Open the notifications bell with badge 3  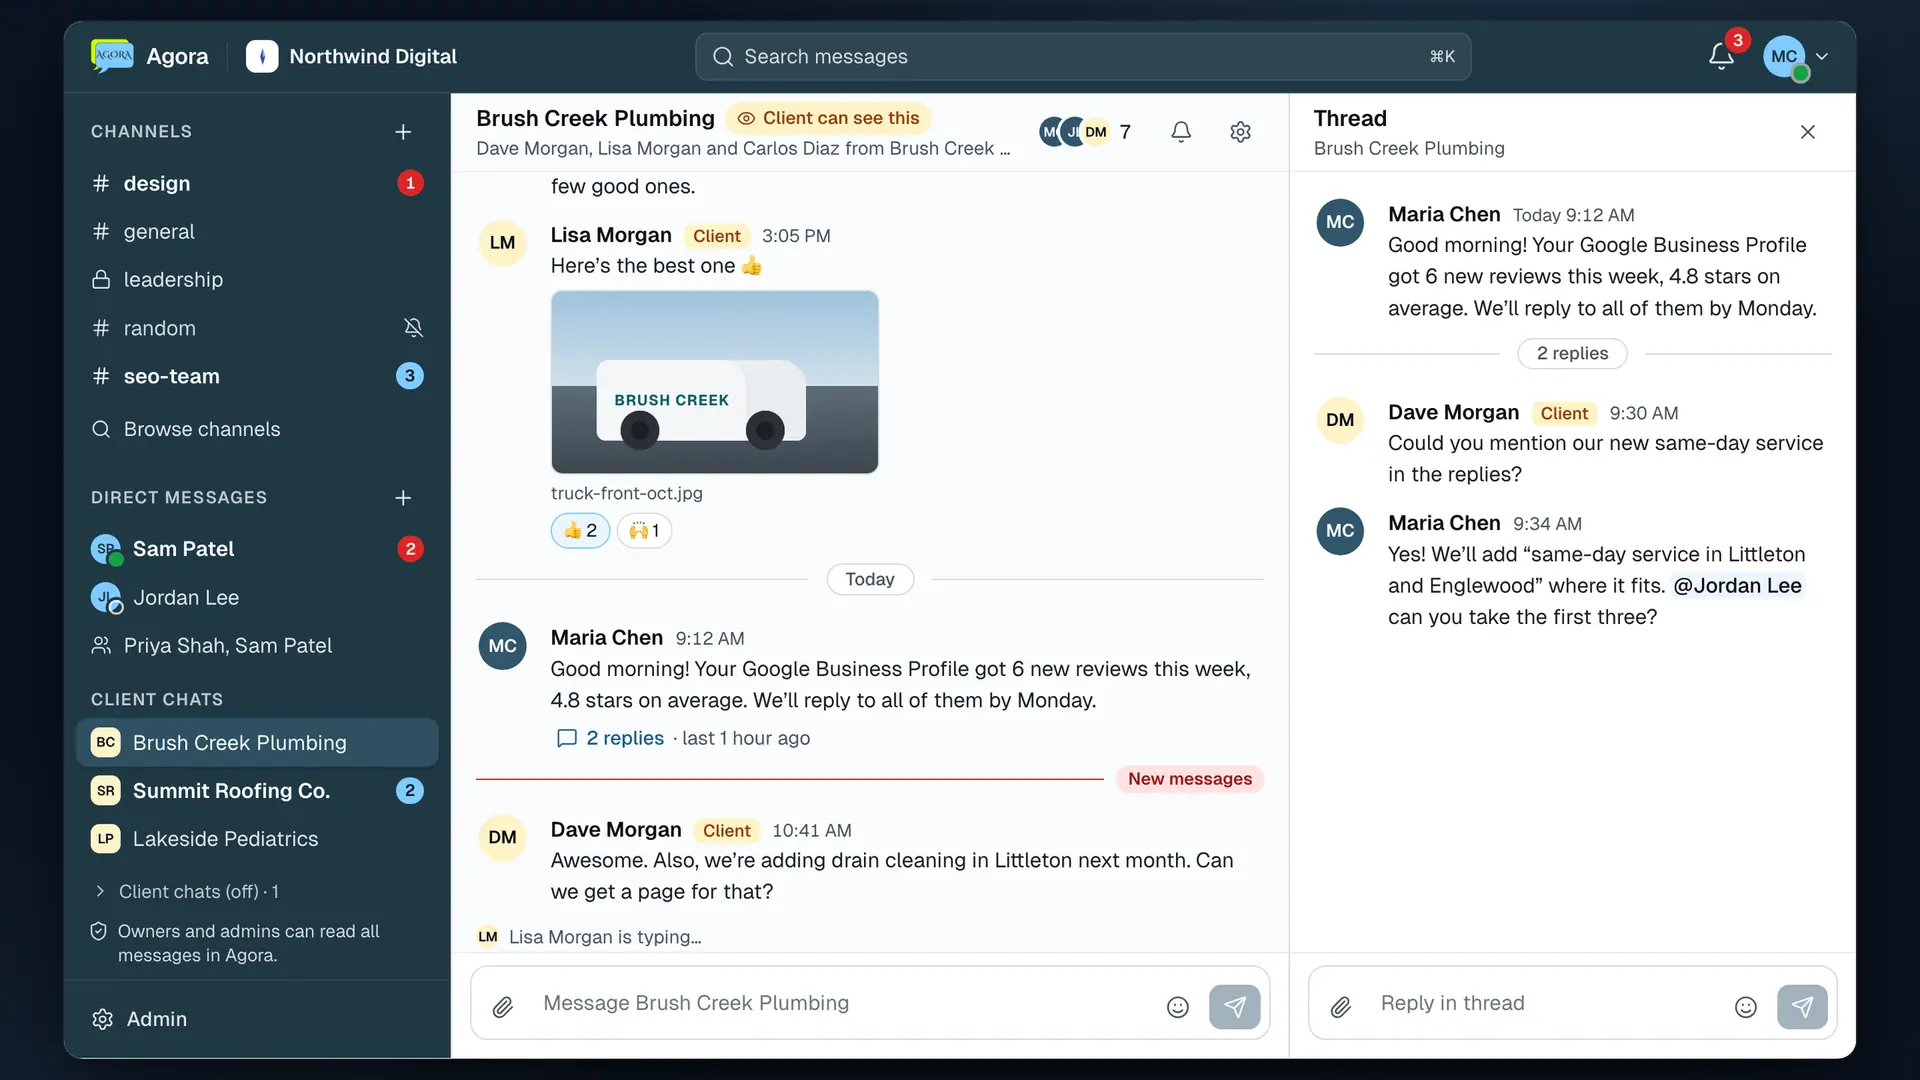[1721, 56]
